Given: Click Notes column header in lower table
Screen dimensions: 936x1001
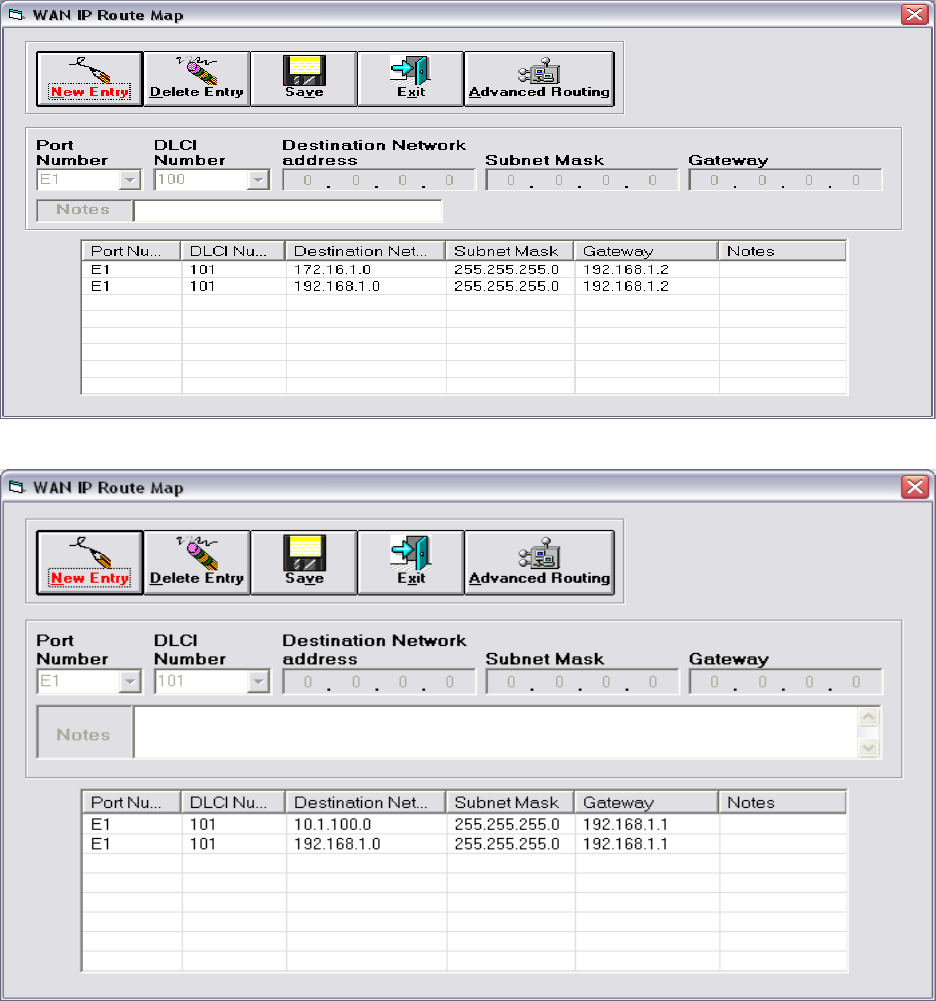Looking at the screenshot, I should point(783,802).
